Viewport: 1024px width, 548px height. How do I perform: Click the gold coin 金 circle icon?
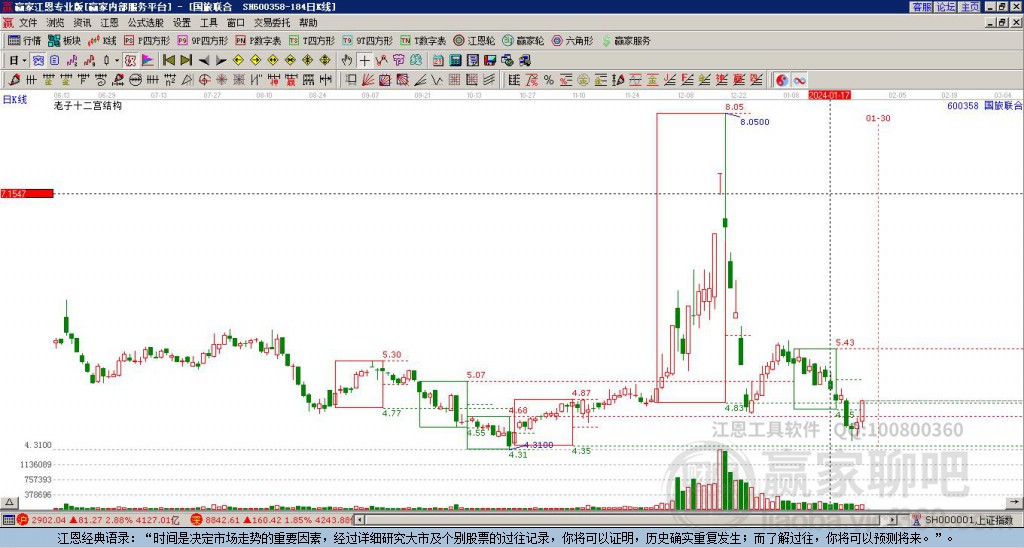tap(583, 80)
